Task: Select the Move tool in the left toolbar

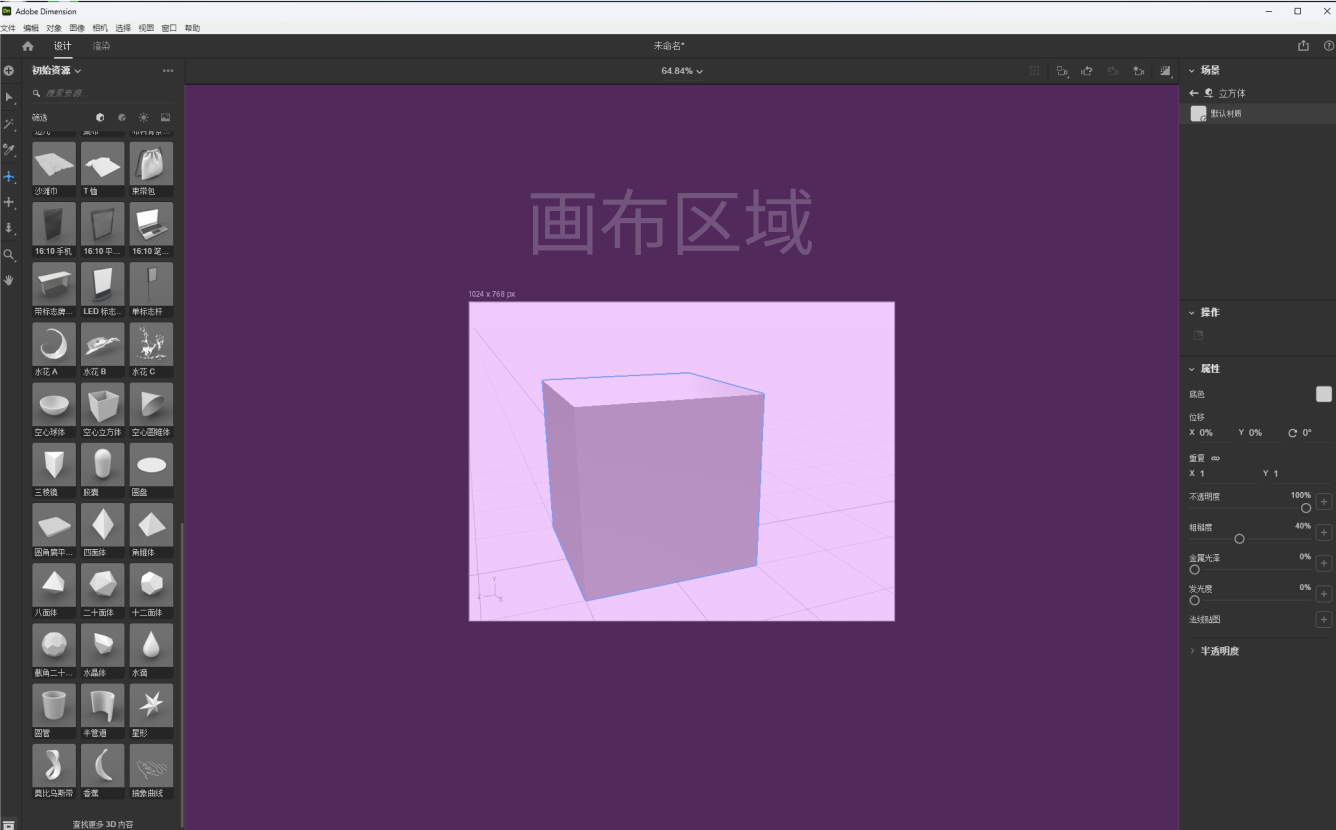Action: coord(9,177)
